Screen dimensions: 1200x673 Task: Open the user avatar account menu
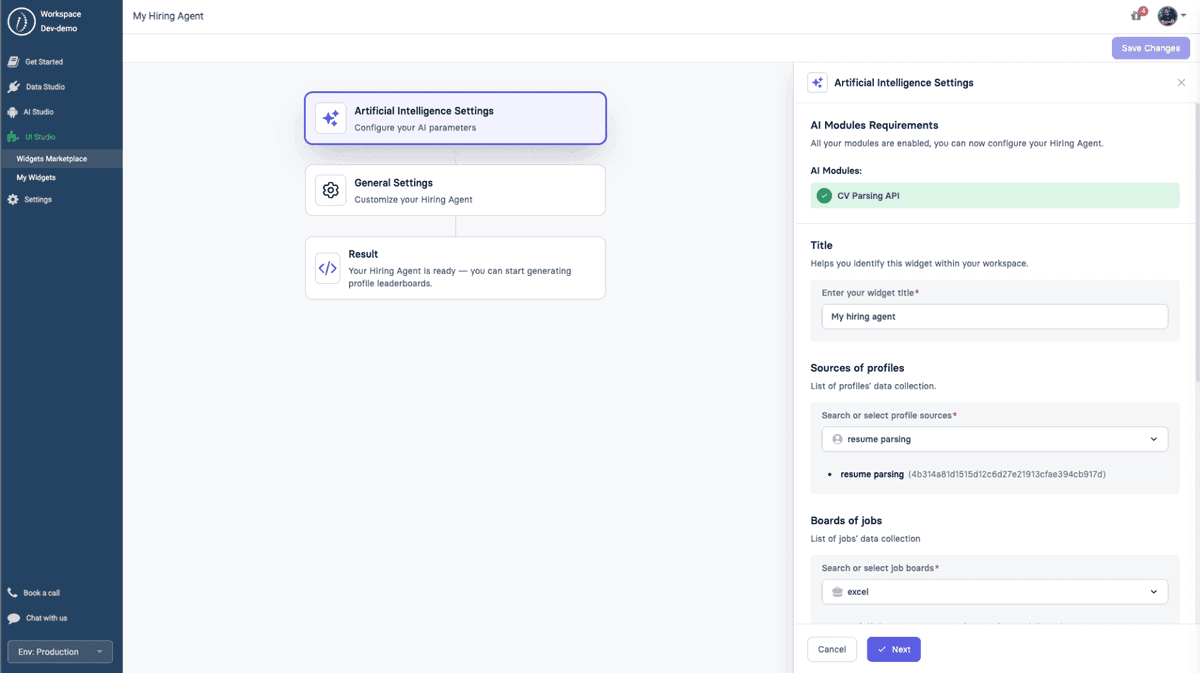click(1168, 15)
